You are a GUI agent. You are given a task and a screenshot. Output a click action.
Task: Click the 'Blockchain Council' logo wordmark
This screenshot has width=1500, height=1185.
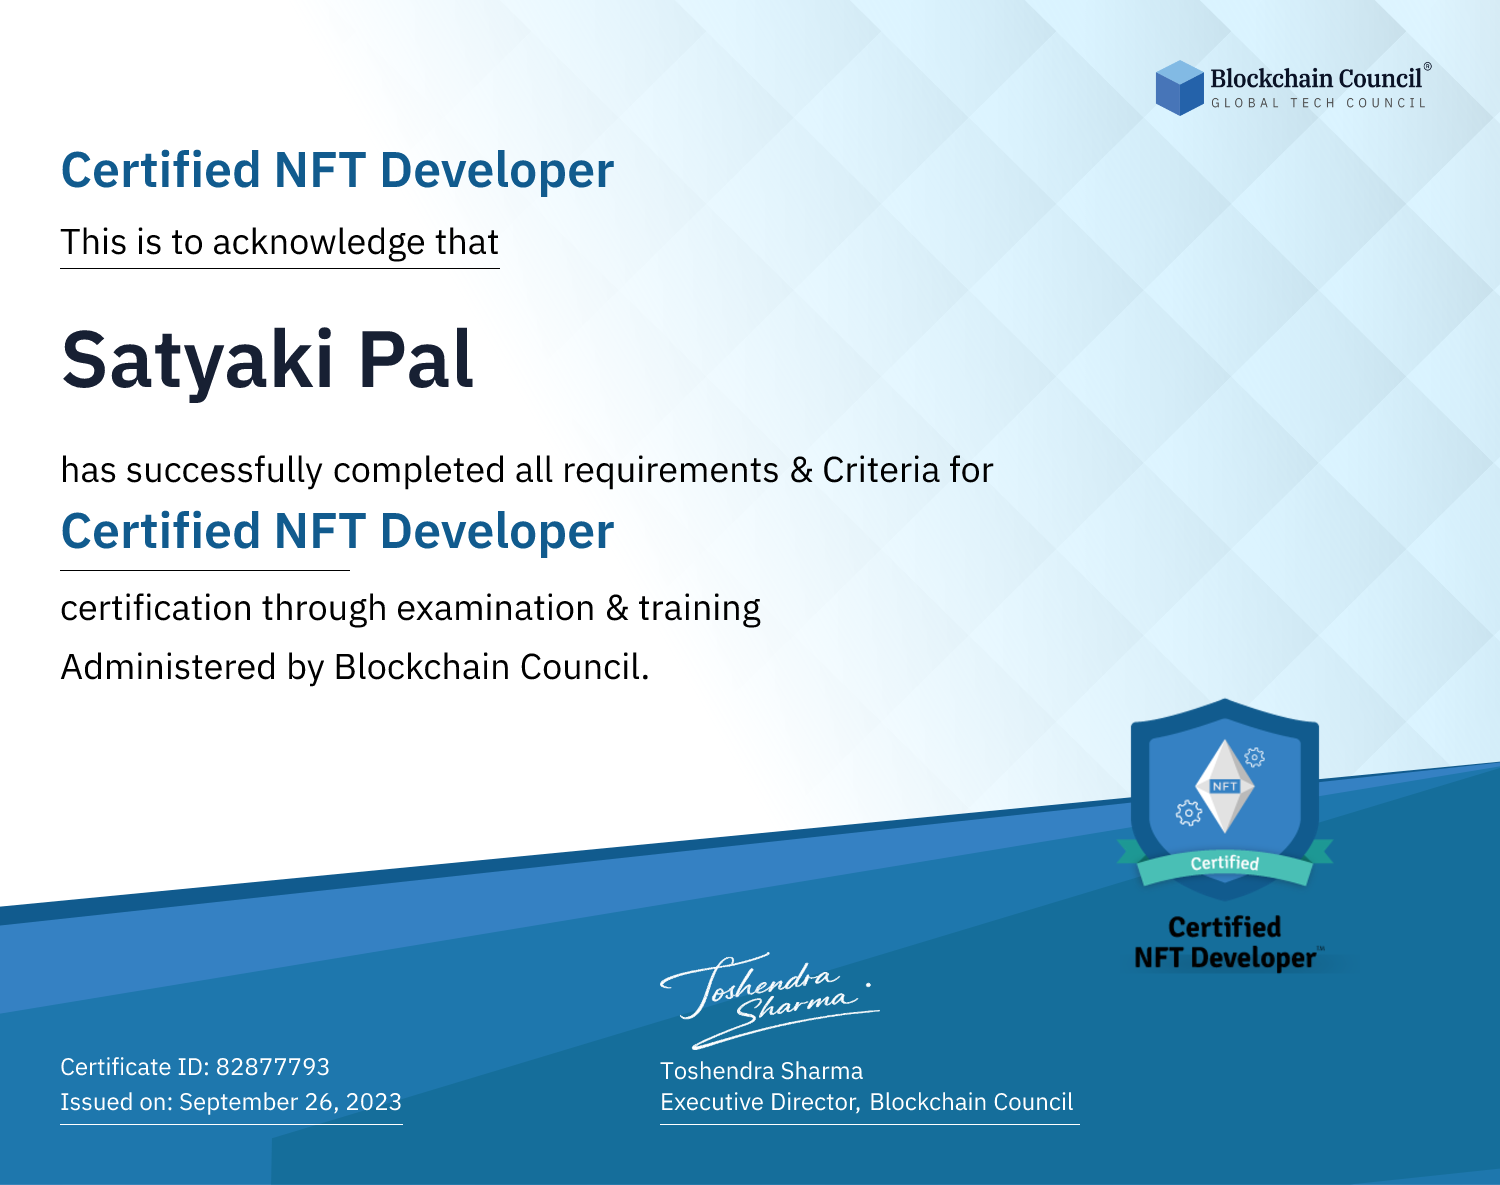[1316, 78]
